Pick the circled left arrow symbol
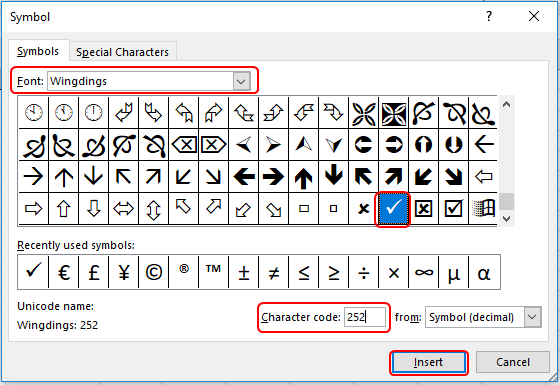 click(363, 145)
